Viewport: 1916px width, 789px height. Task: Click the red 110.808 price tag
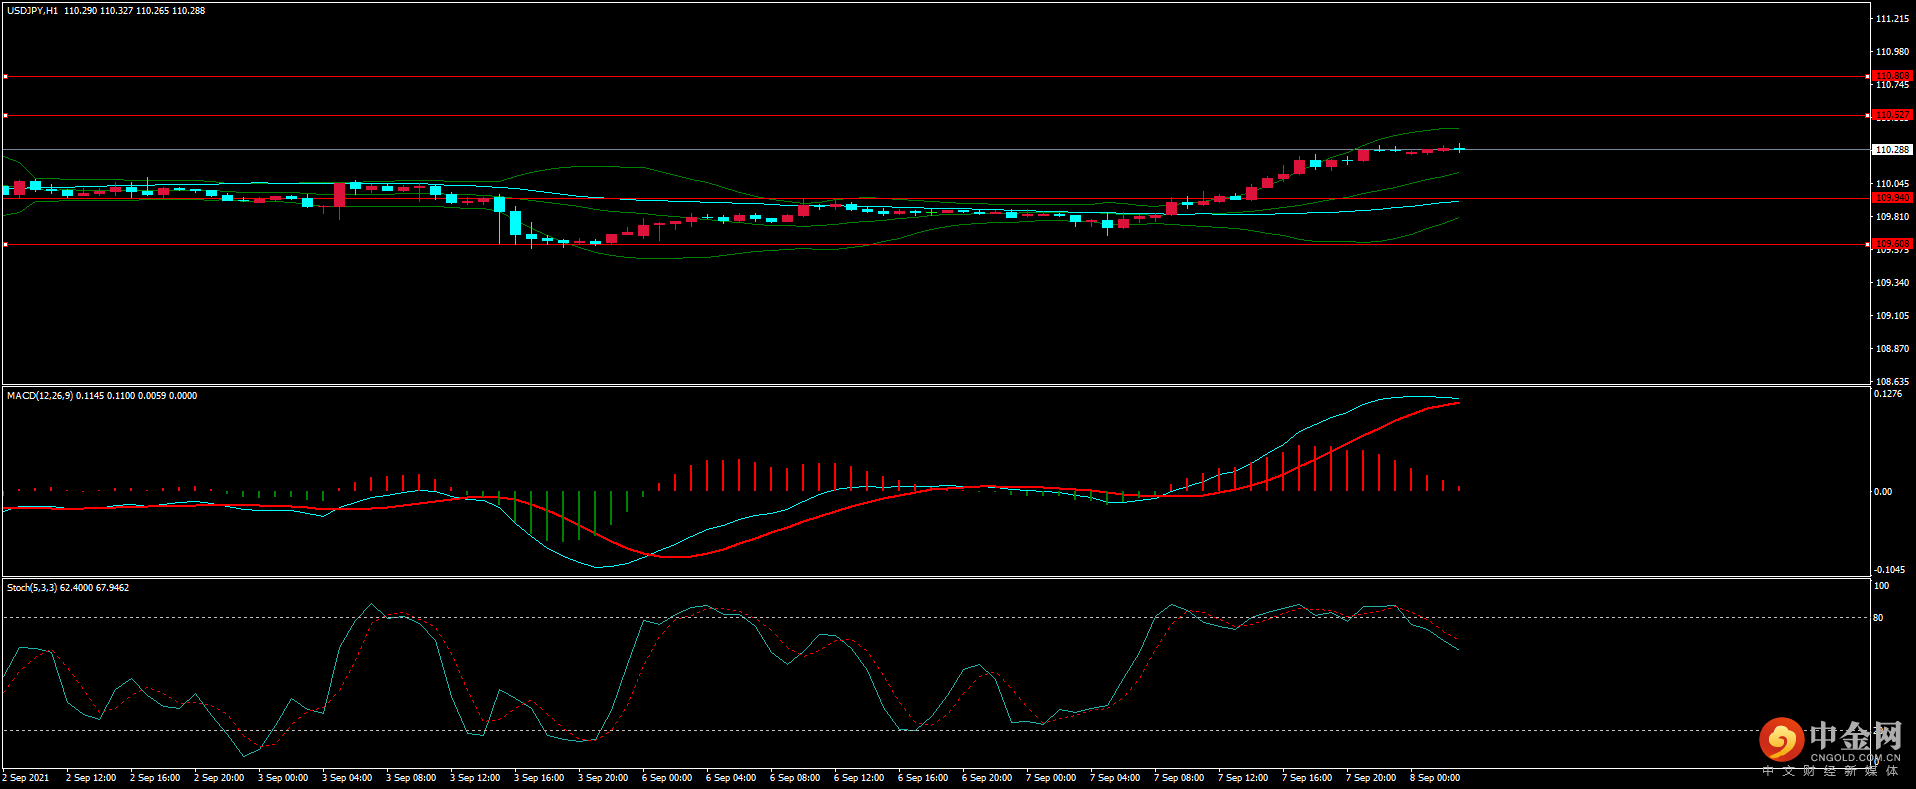coord(1891,76)
